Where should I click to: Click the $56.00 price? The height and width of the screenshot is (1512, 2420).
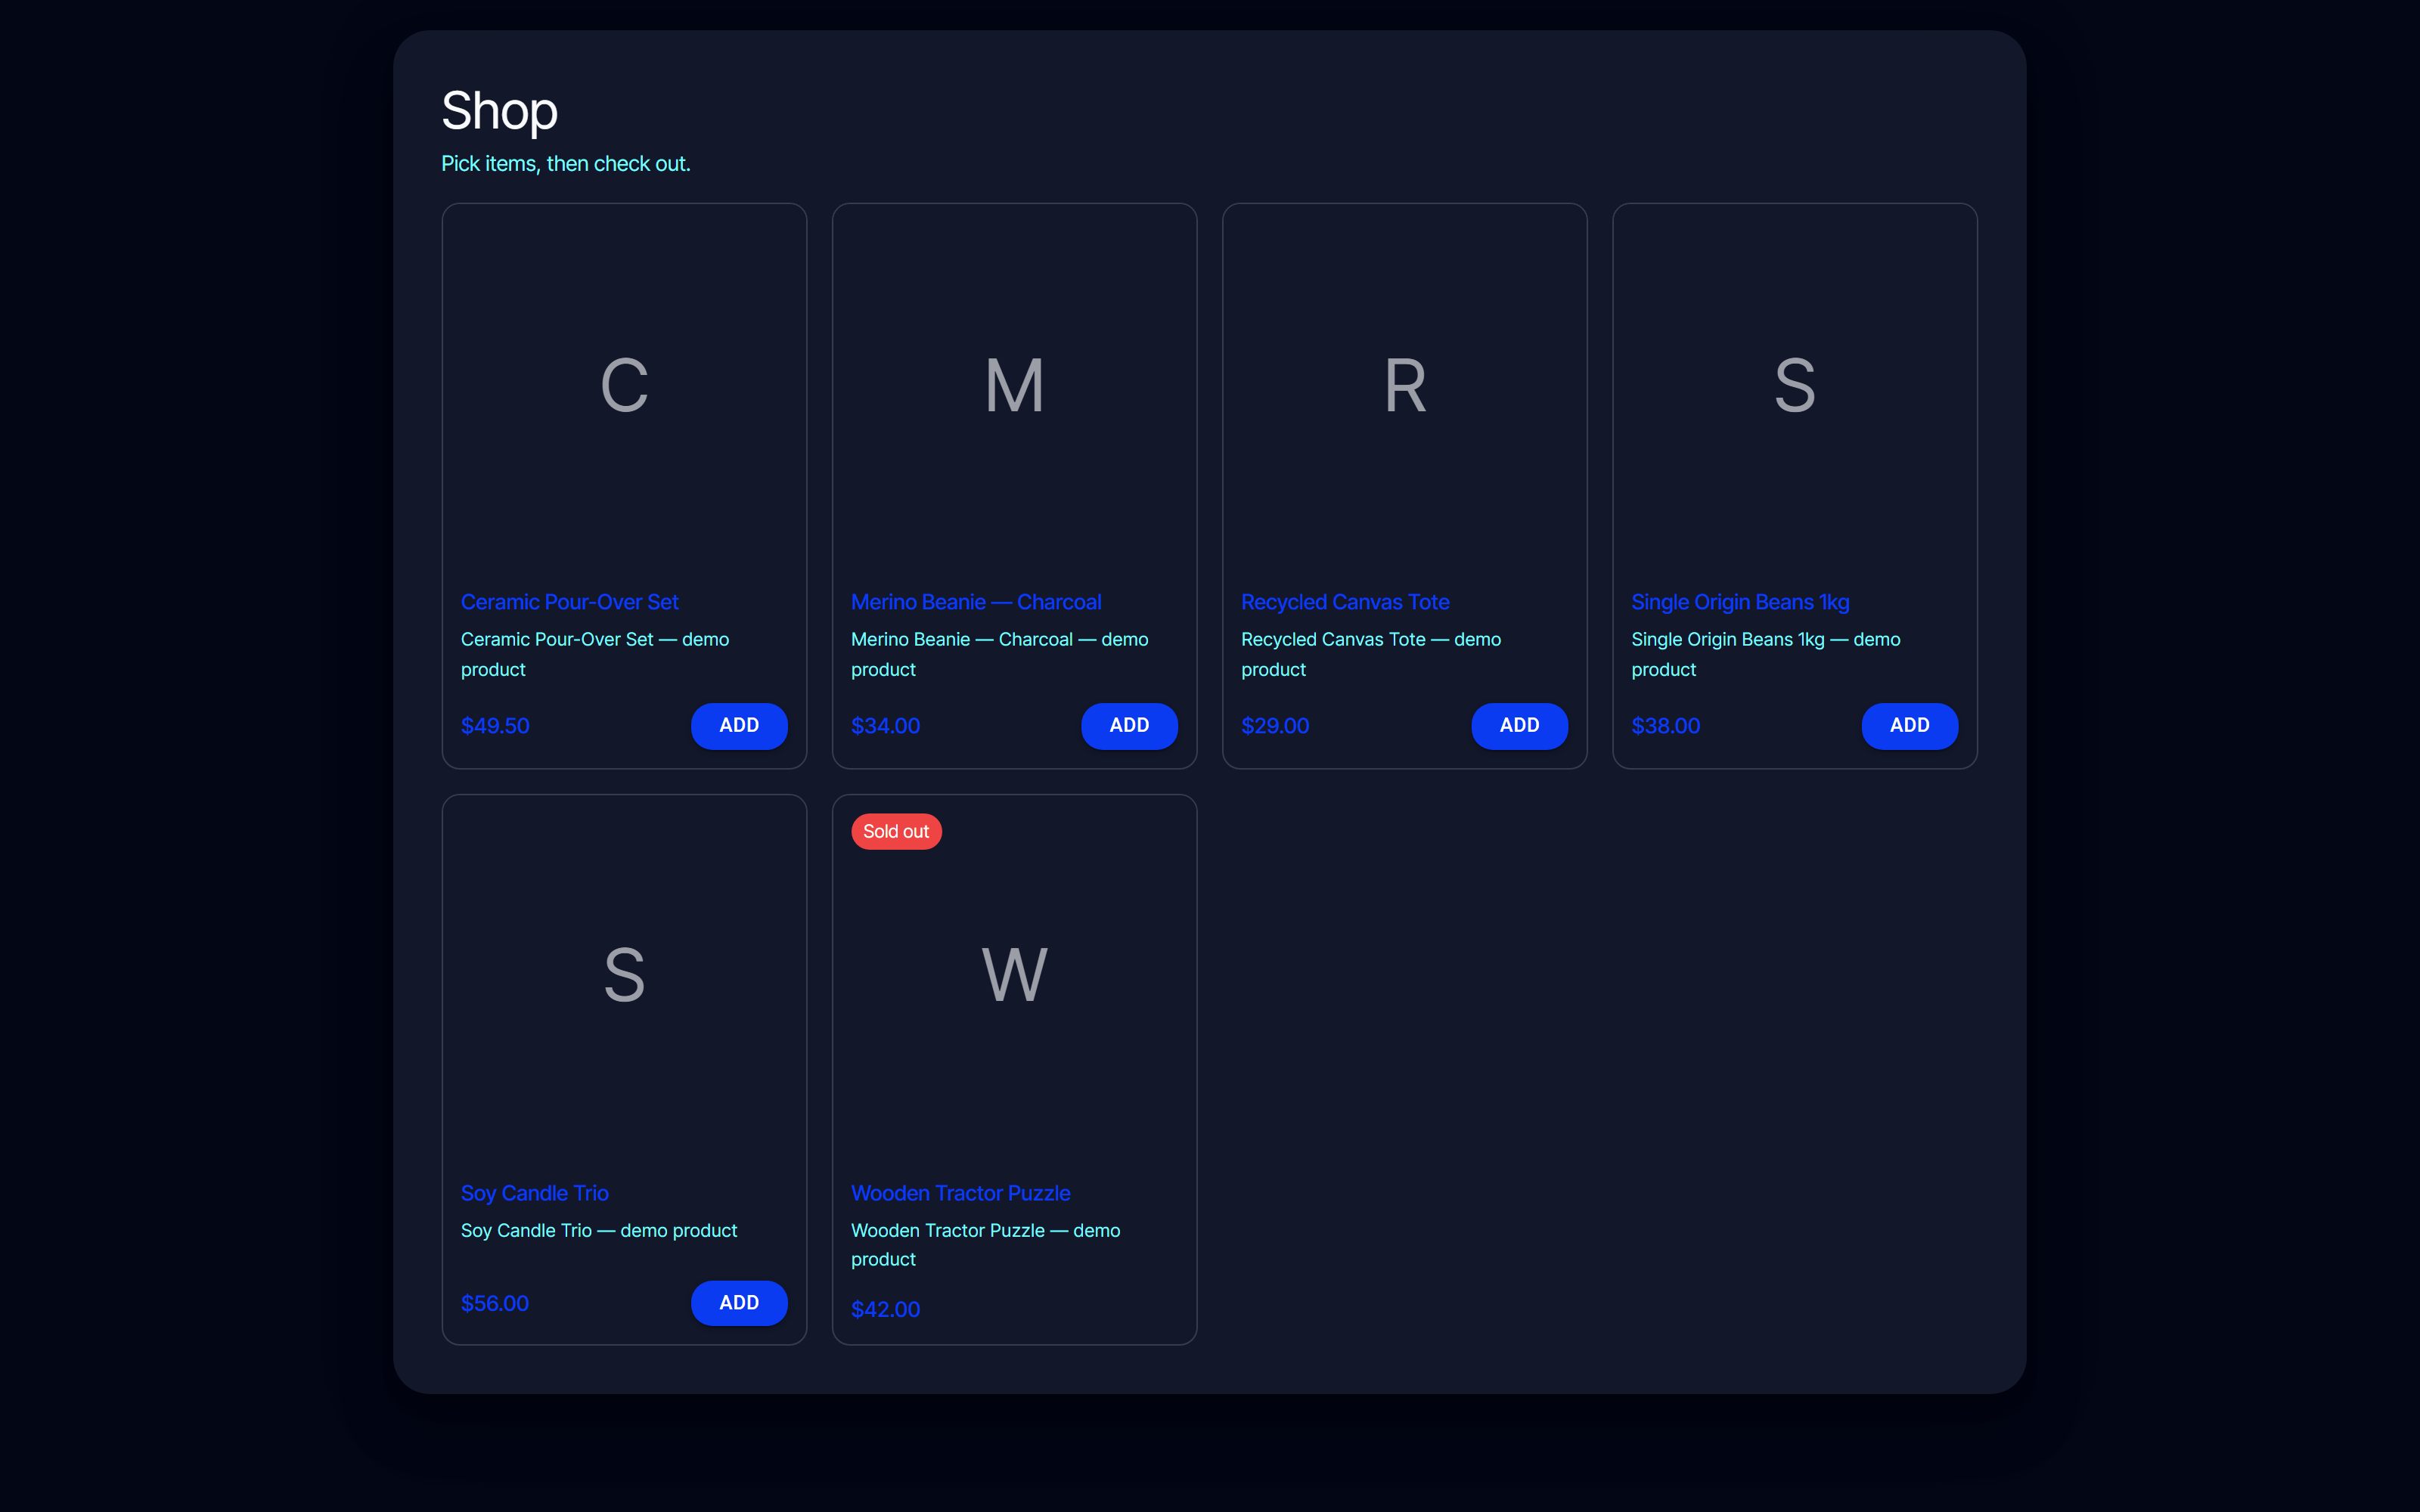pyautogui.click(x=495, y=1303)
